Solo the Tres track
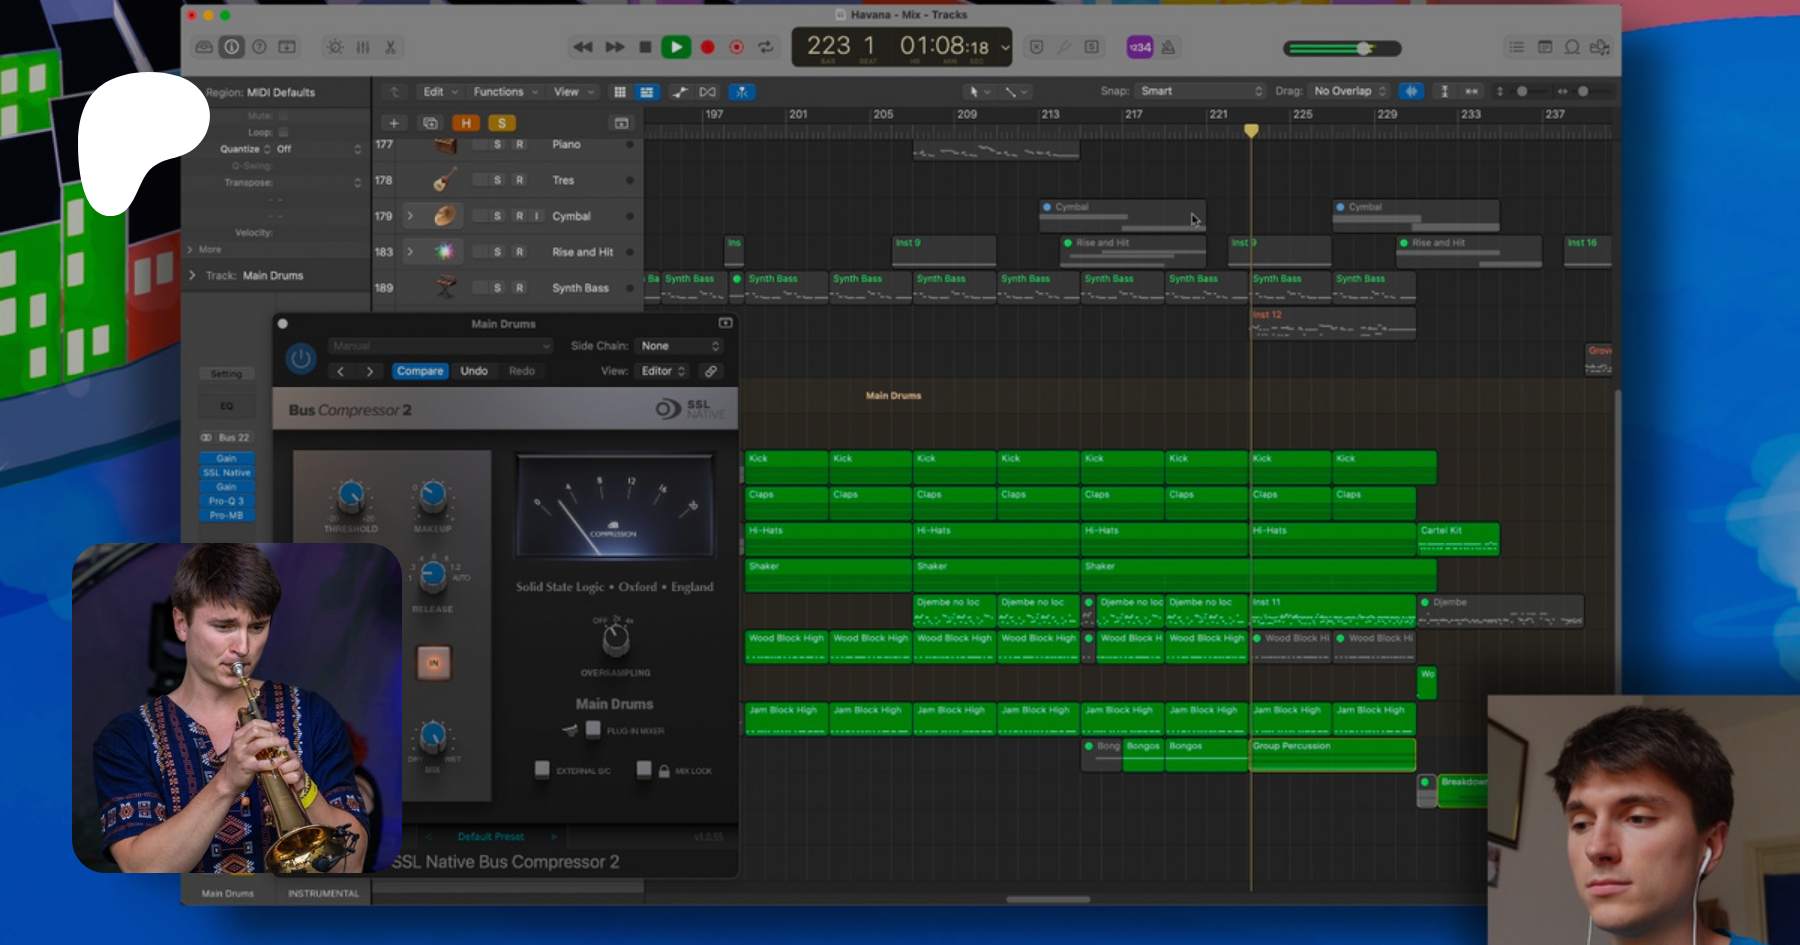The width and height of the screenshot is (1800, 945). click(x=497, y=180)
